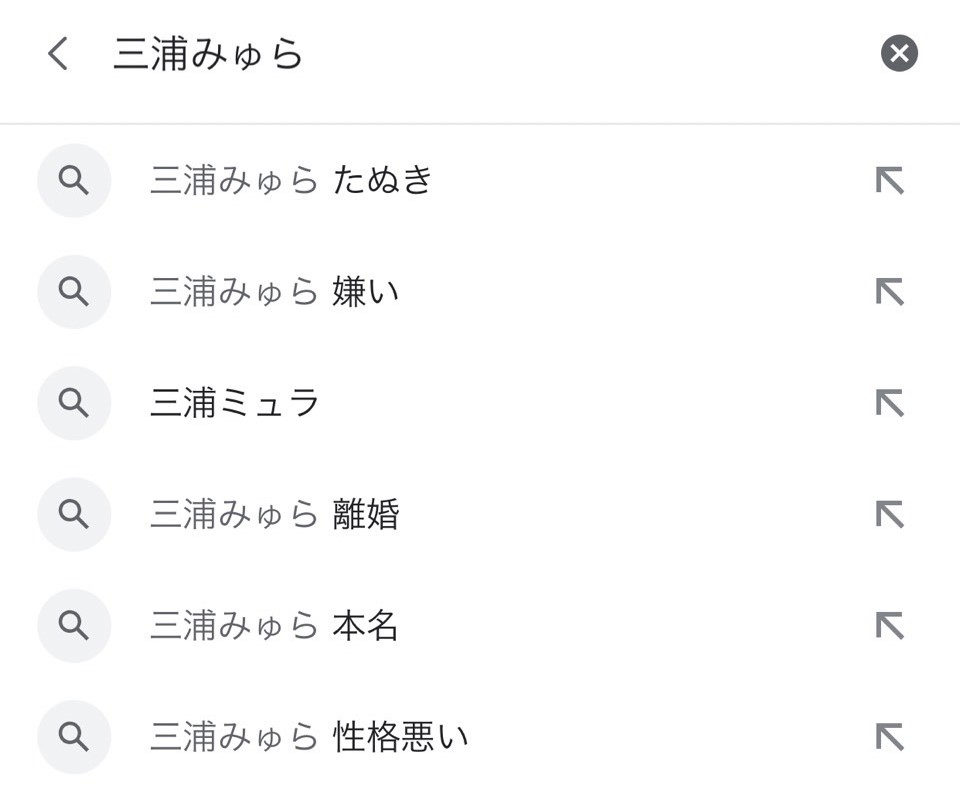Insert 性格悪い suggestion using its arrow icon
This screenshot has height=790, width=960.
890,737
